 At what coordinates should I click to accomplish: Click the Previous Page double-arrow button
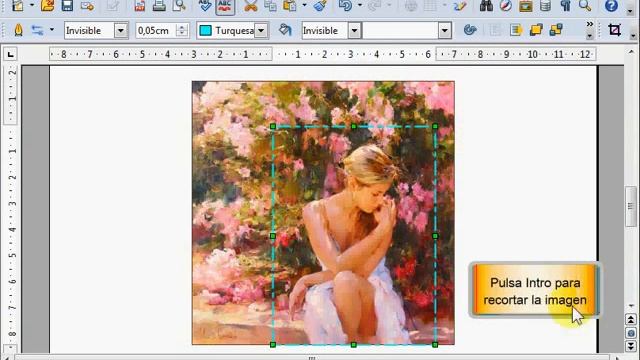click(x=631, y=320)
